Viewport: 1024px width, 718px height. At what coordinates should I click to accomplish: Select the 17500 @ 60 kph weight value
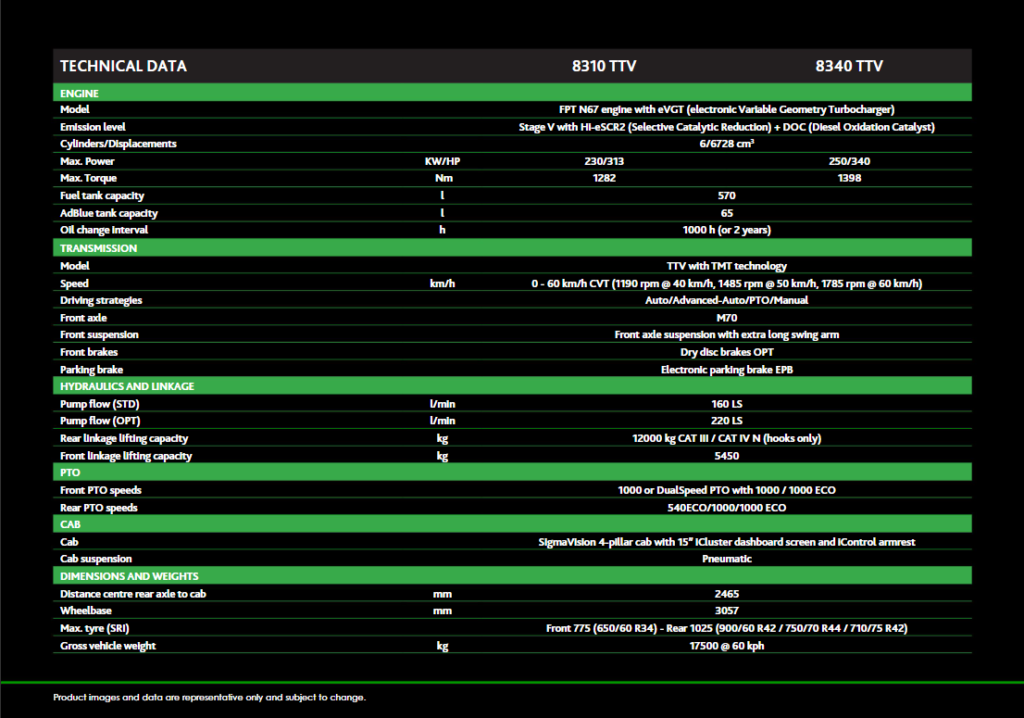[x=727, y=646]
